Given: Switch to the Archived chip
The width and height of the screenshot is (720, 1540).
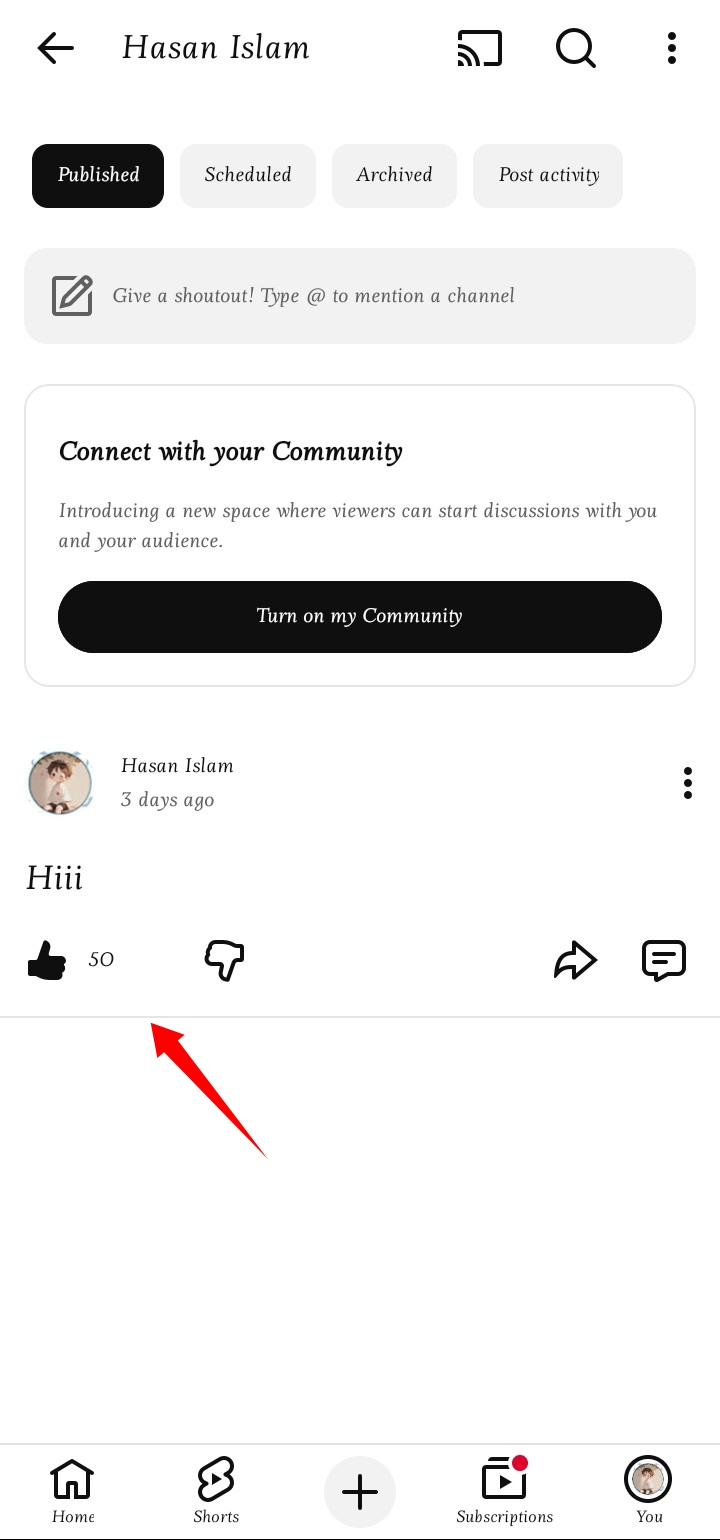Looking at the screenshot, I should click(x=394, y=176).
